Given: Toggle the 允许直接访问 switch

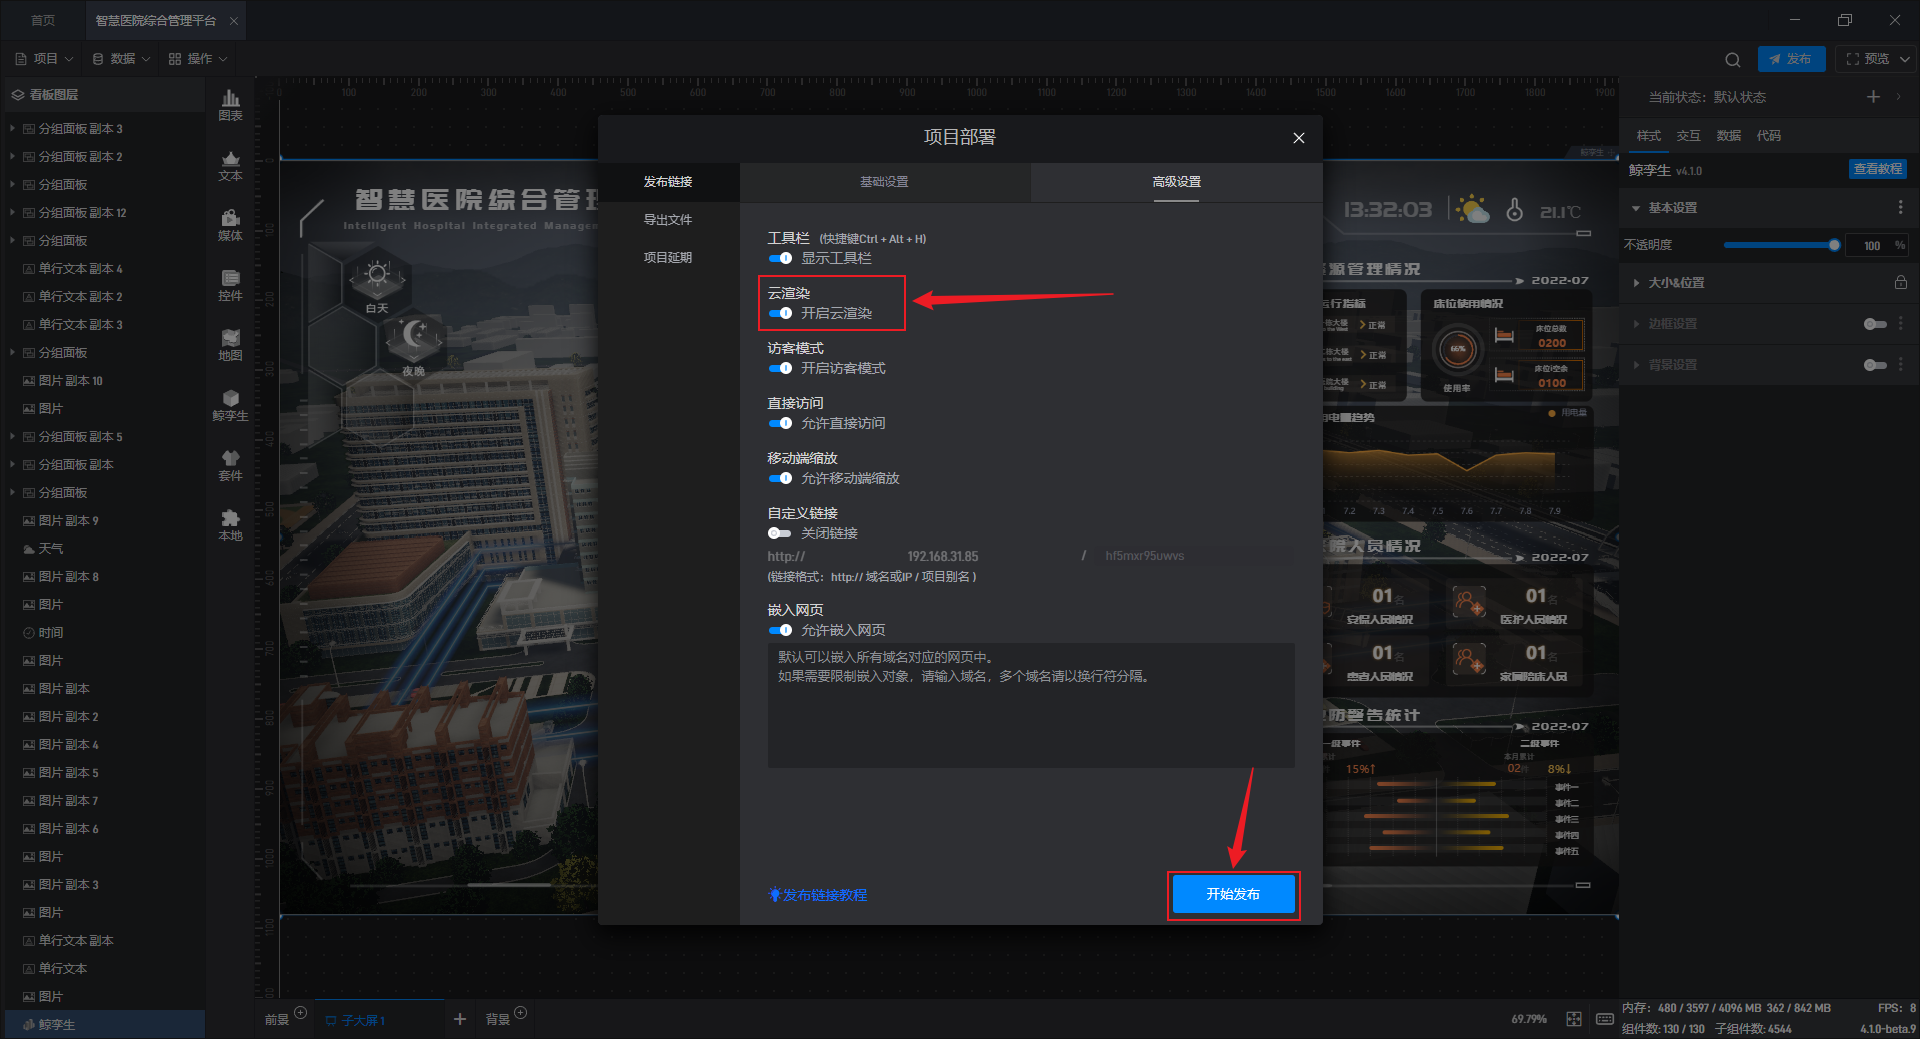Looking at the screenshot, I should tap(780, 423).
